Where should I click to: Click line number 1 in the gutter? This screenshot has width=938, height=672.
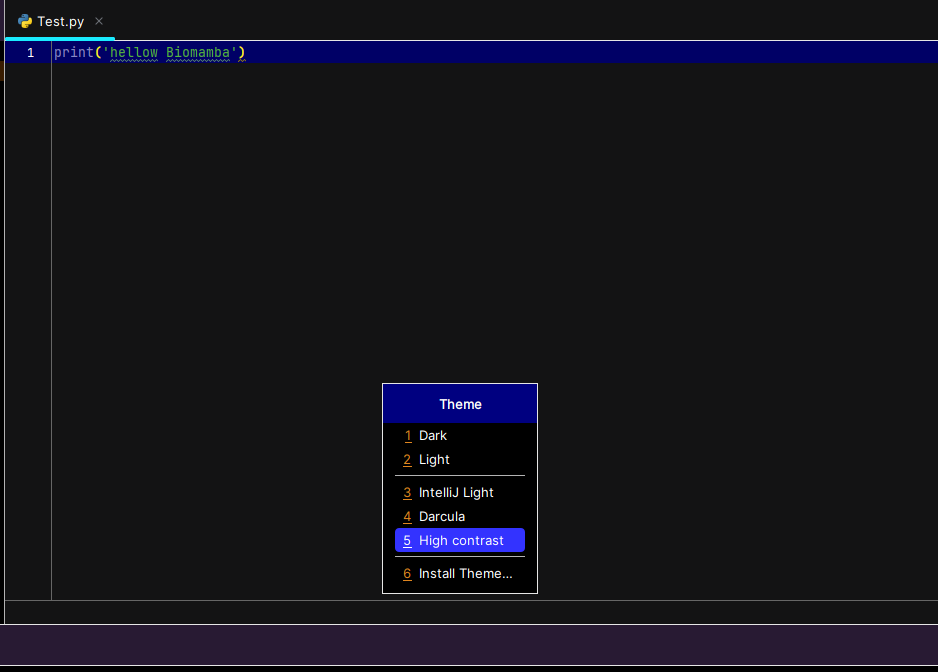pos(31,53)
